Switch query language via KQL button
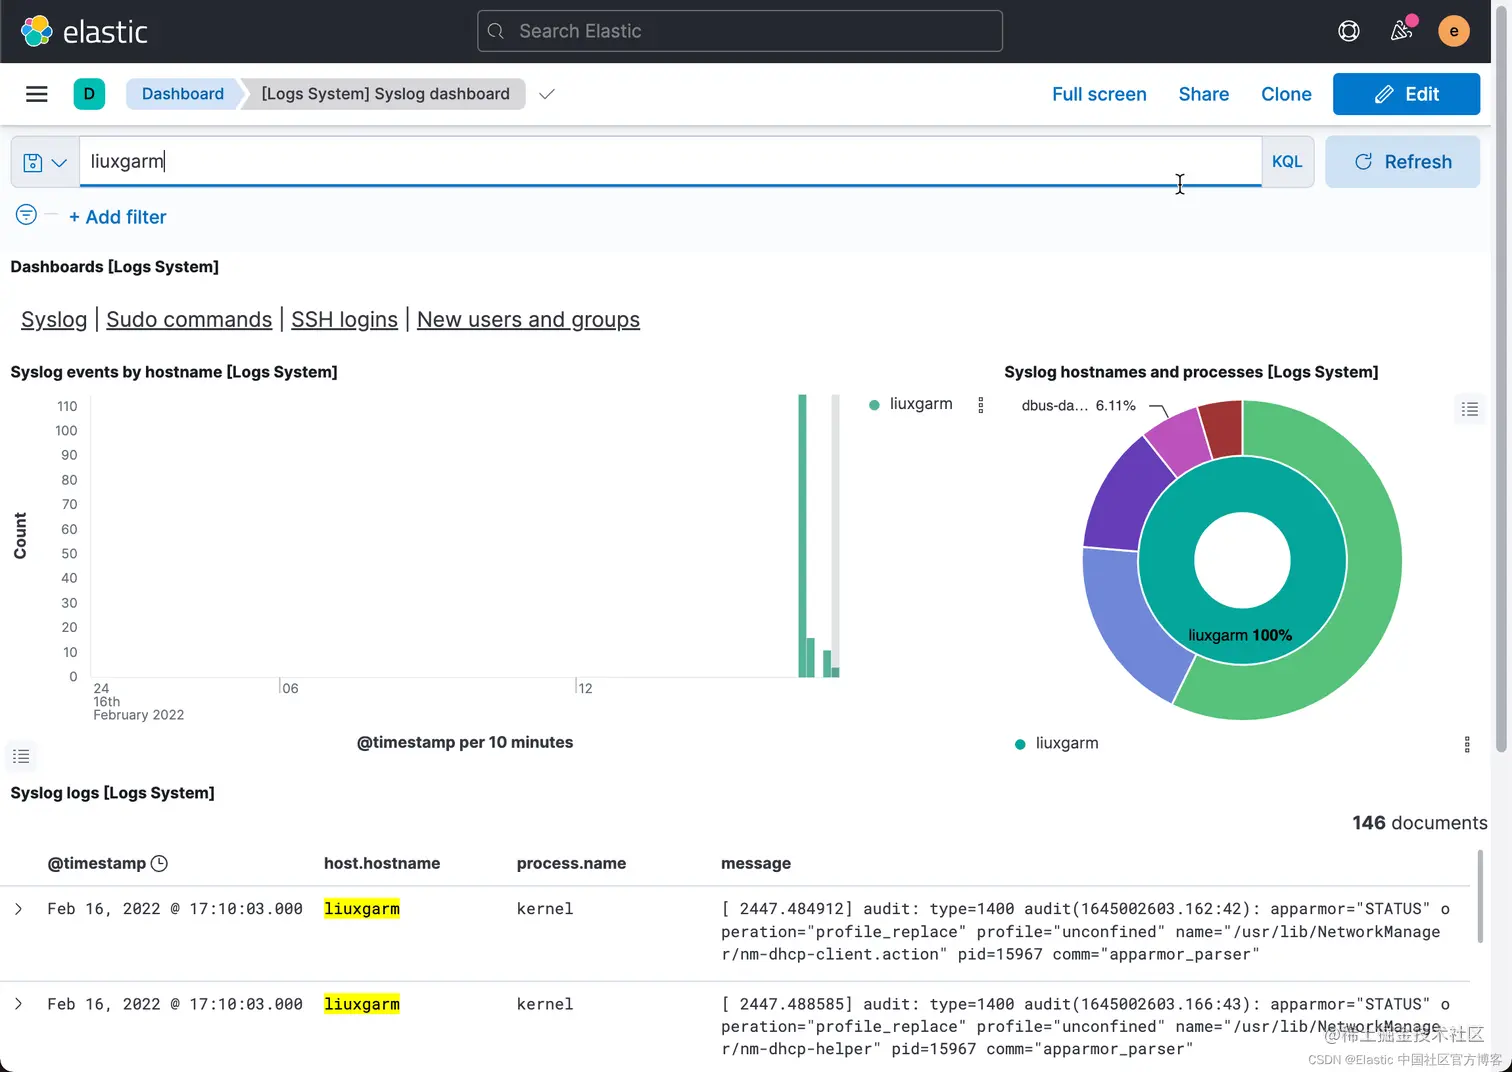The height and width of the screenshot is (1072, 1512). click(1287, 162)
